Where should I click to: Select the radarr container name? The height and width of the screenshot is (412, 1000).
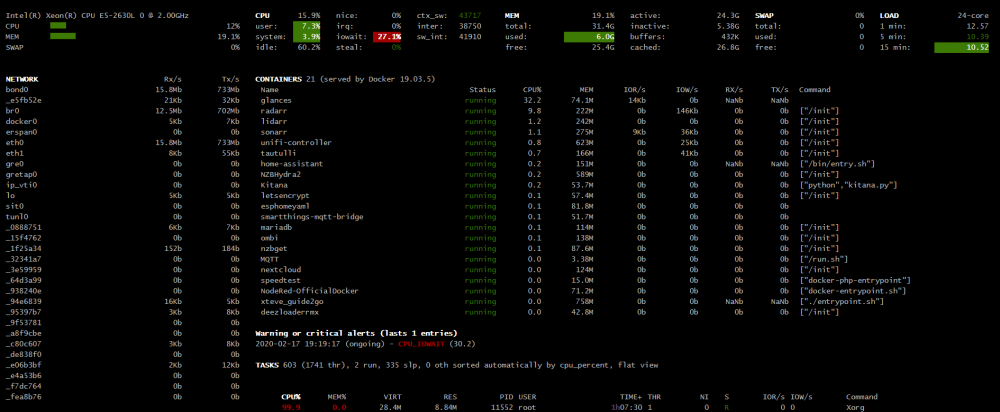coord(274,111)
